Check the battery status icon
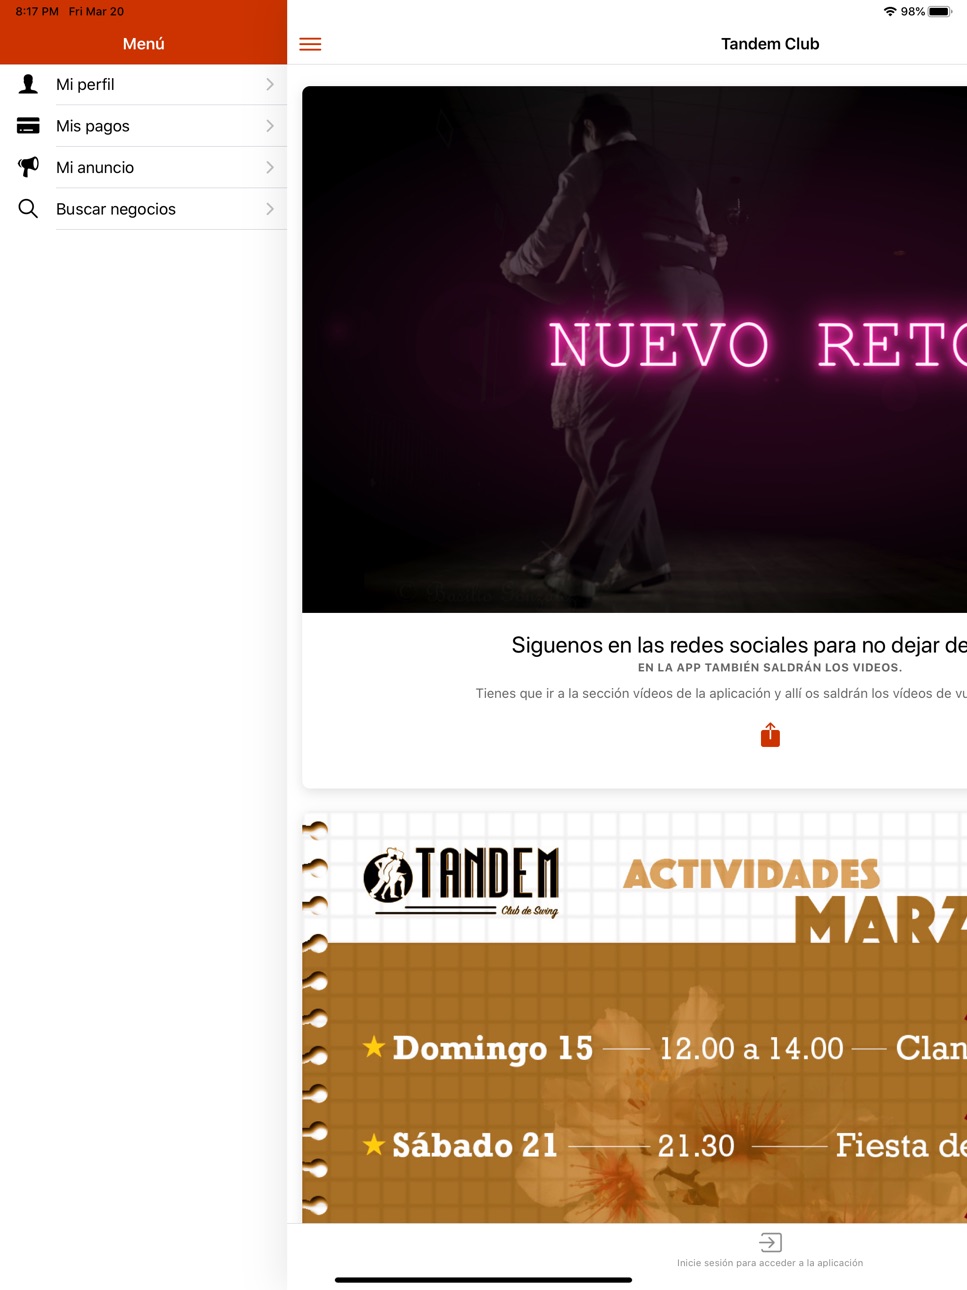Viewport: 967px width, 1290px height. (x=940, y=12)
